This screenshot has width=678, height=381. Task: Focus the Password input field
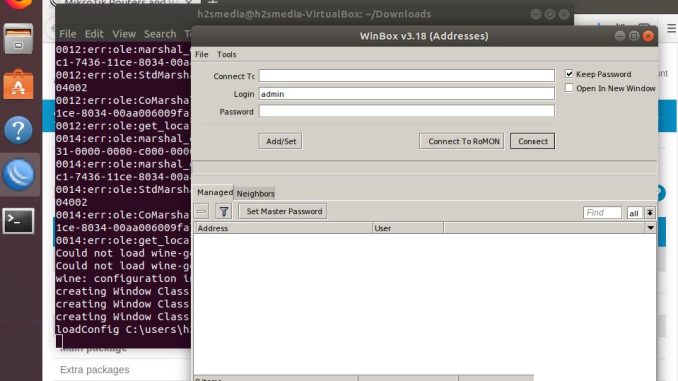click(x=406, y=111)
